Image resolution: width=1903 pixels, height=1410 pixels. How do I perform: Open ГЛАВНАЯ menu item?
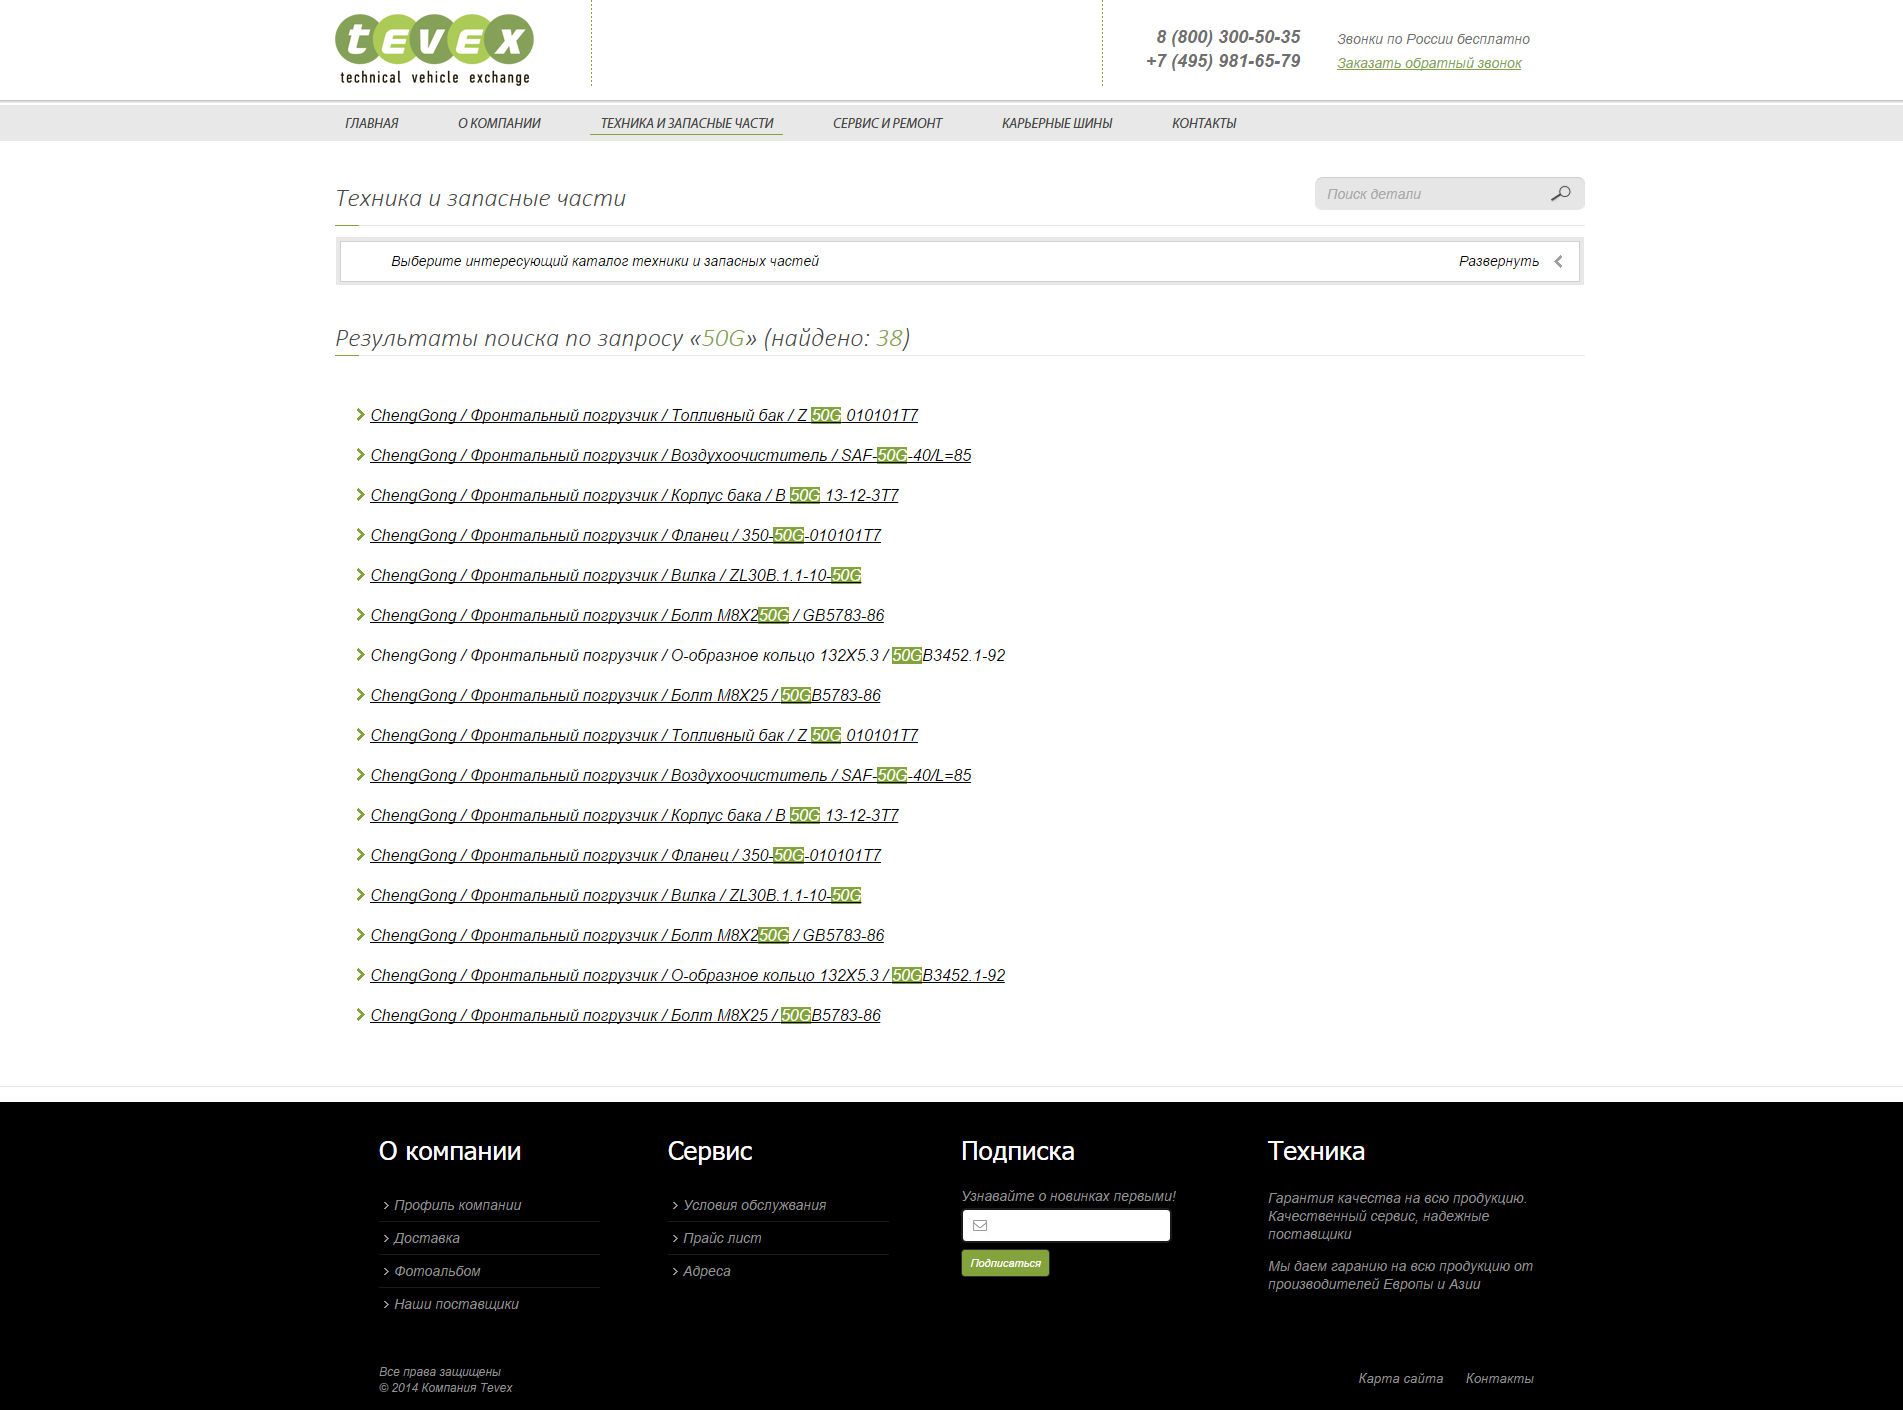[372, 123]
